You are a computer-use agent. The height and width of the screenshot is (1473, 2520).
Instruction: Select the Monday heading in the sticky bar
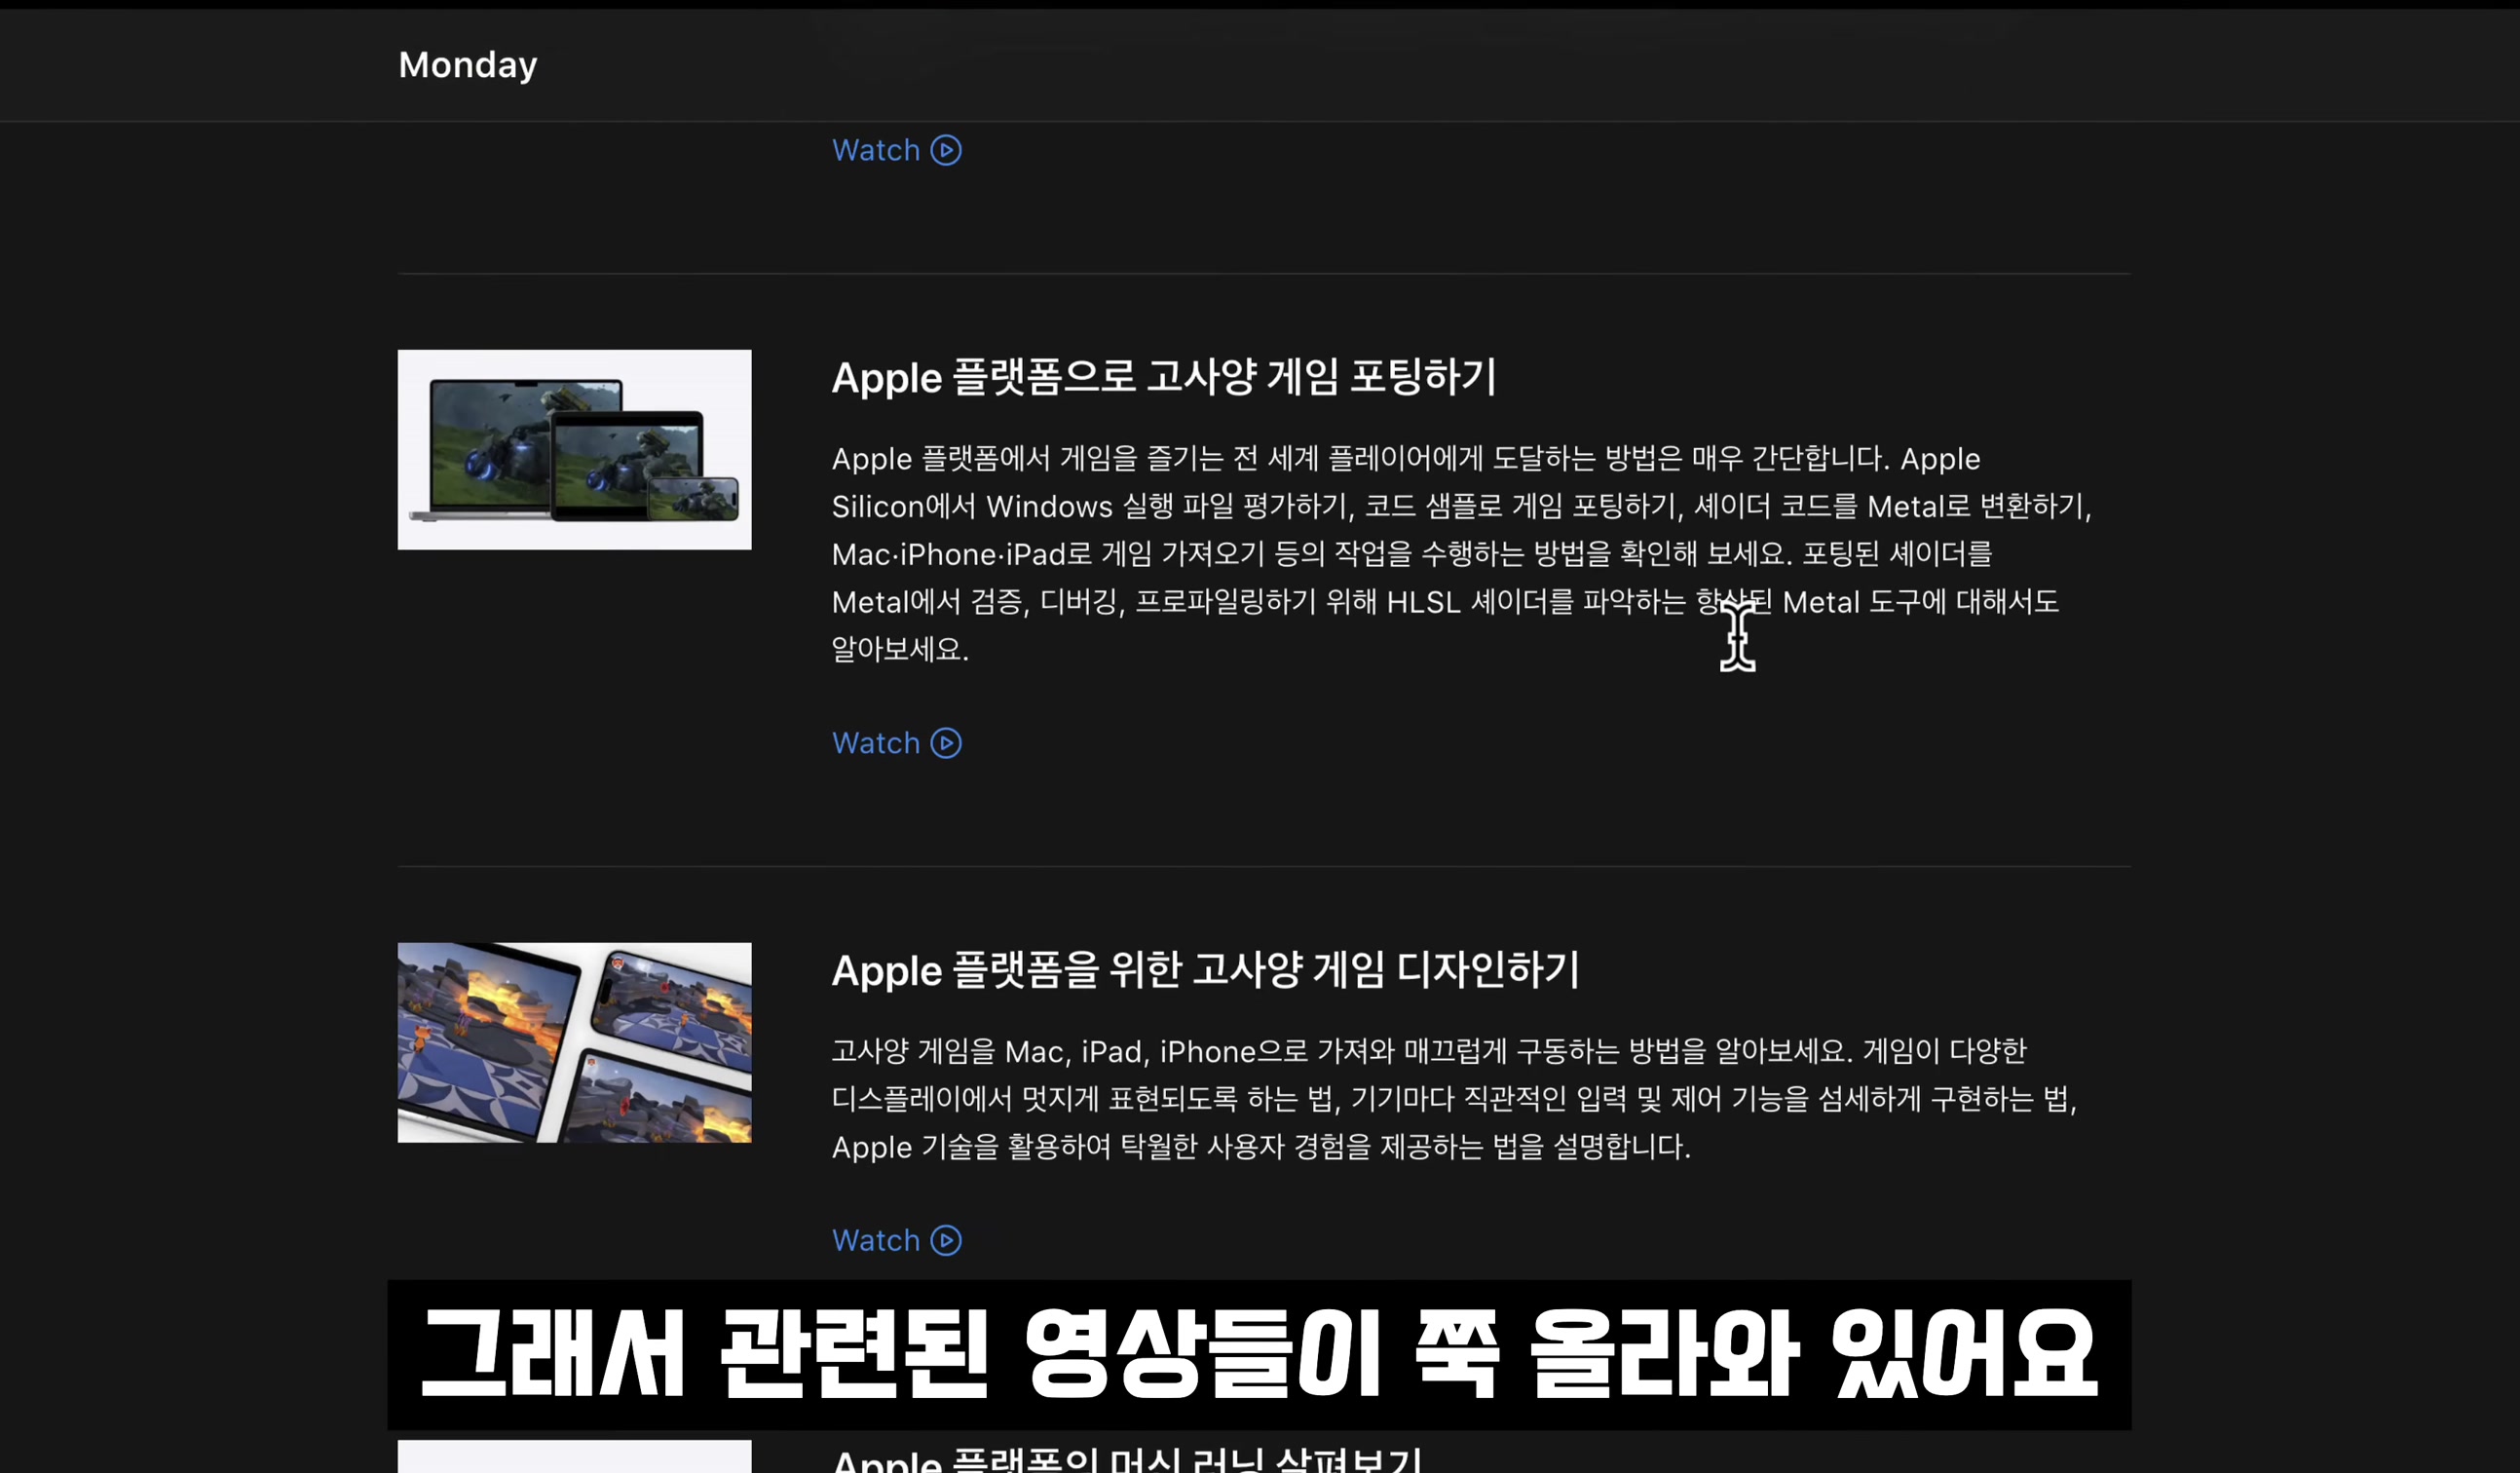pyautogui.click(x=467, y=65)
